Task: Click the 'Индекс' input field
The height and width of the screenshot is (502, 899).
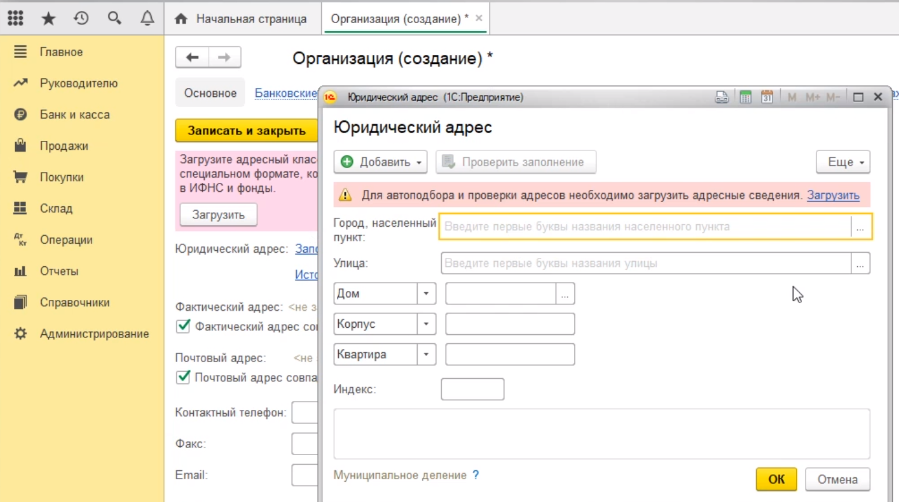Action: (x=472, y=389)
